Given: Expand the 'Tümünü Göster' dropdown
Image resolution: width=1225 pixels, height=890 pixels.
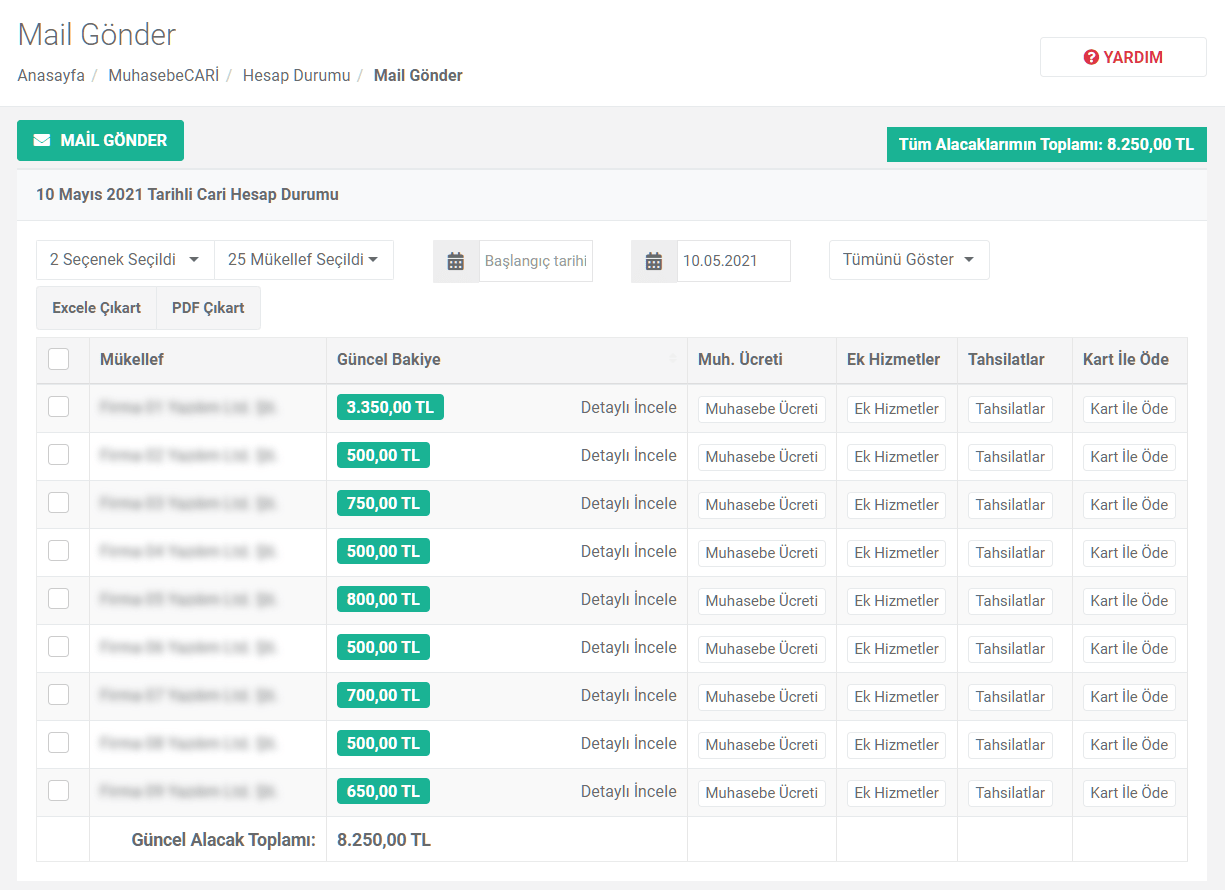Looking at the screenshot, I should [x=909, y=260].
